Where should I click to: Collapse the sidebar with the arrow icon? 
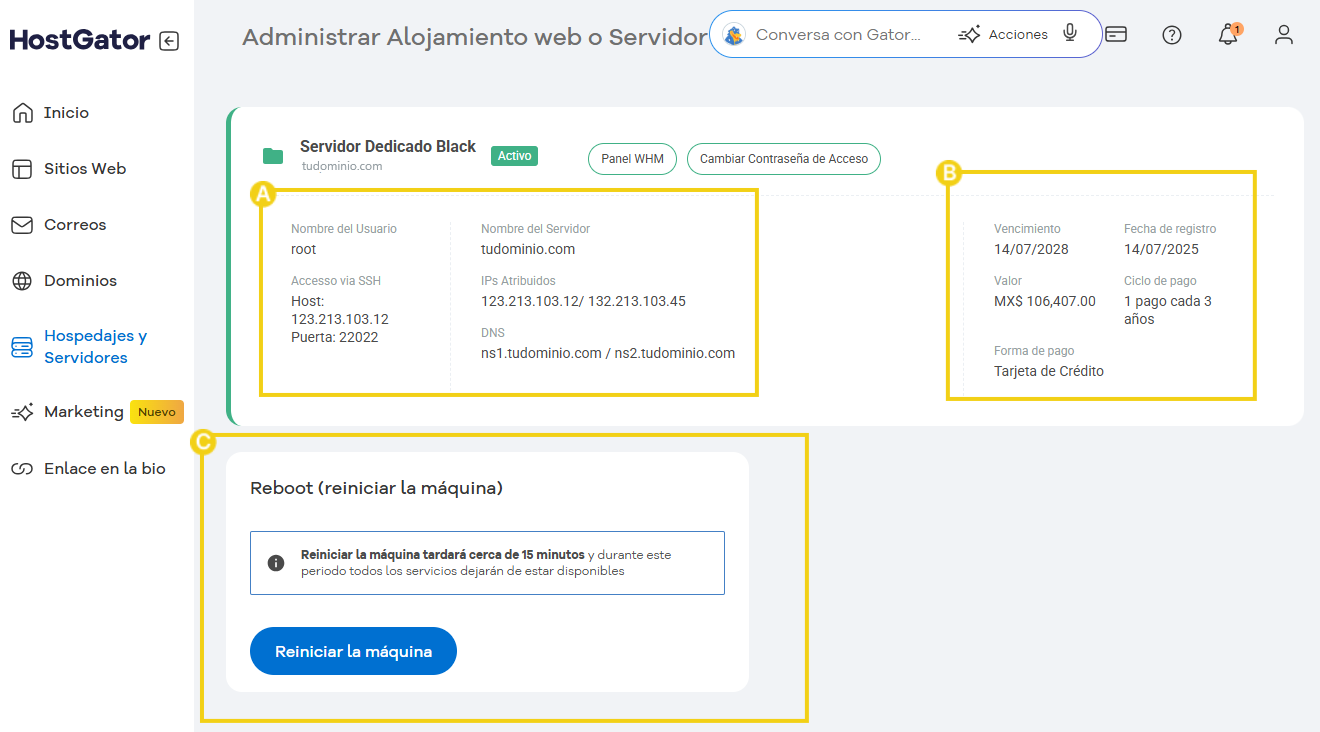(170, 40)
